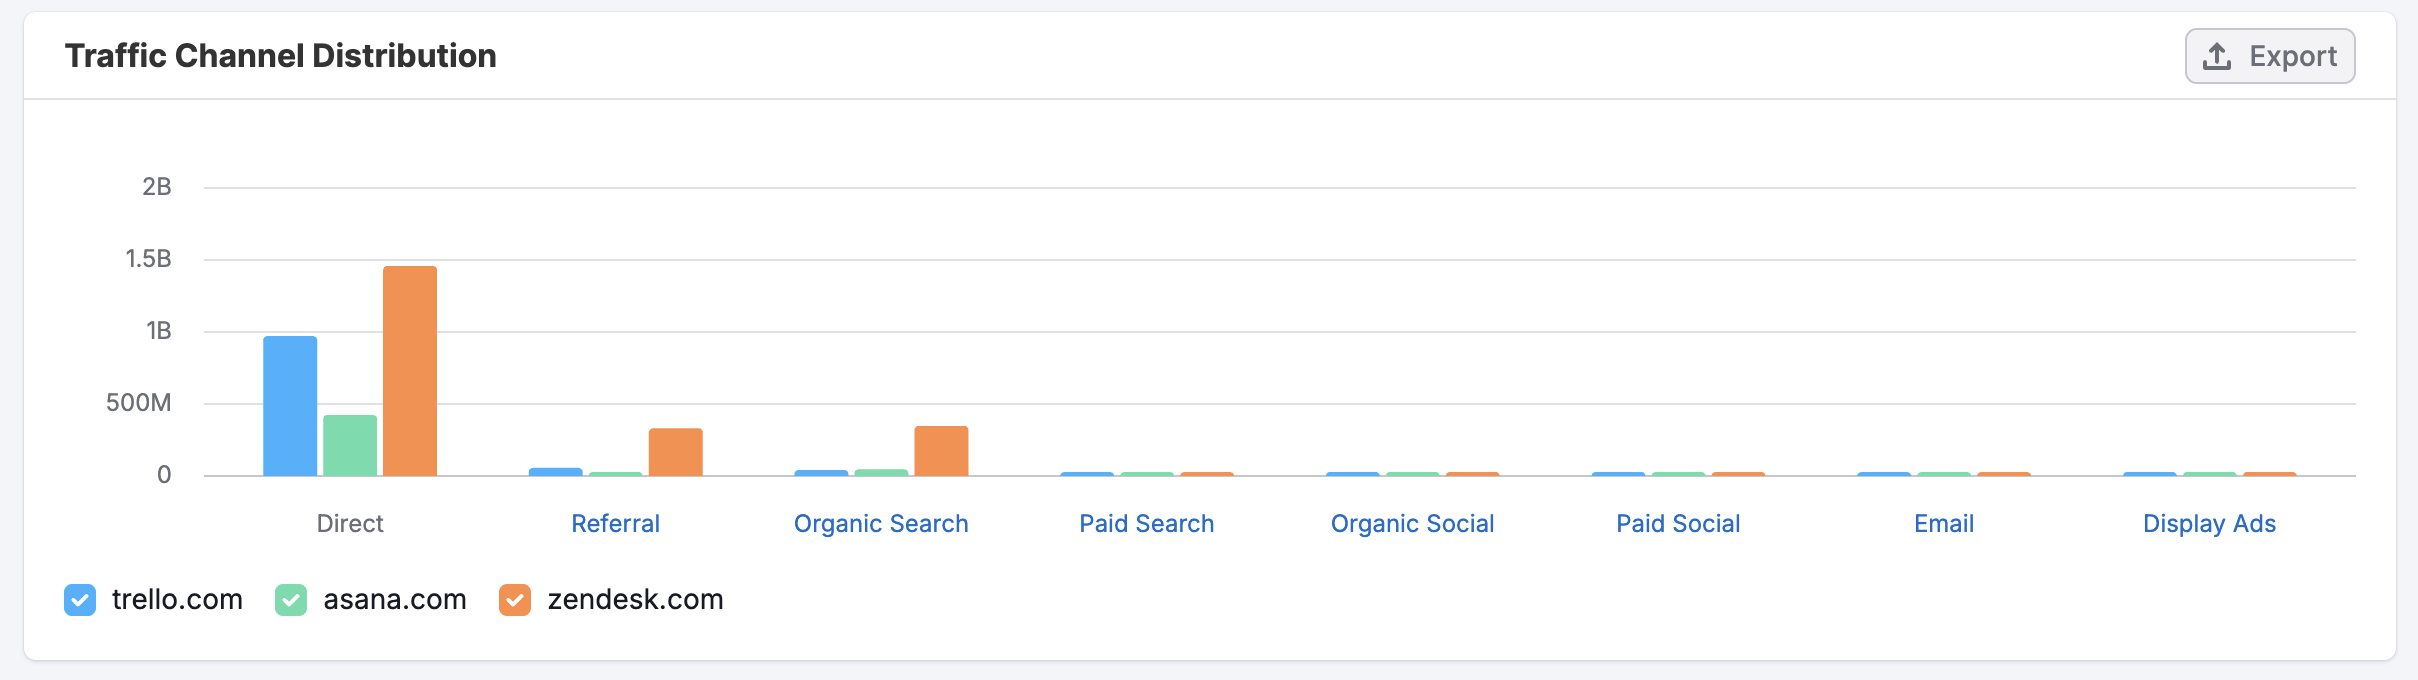Disable the zendesk.com legend checkbox
Screen dimensions: 2418x680
coord(515,600)
